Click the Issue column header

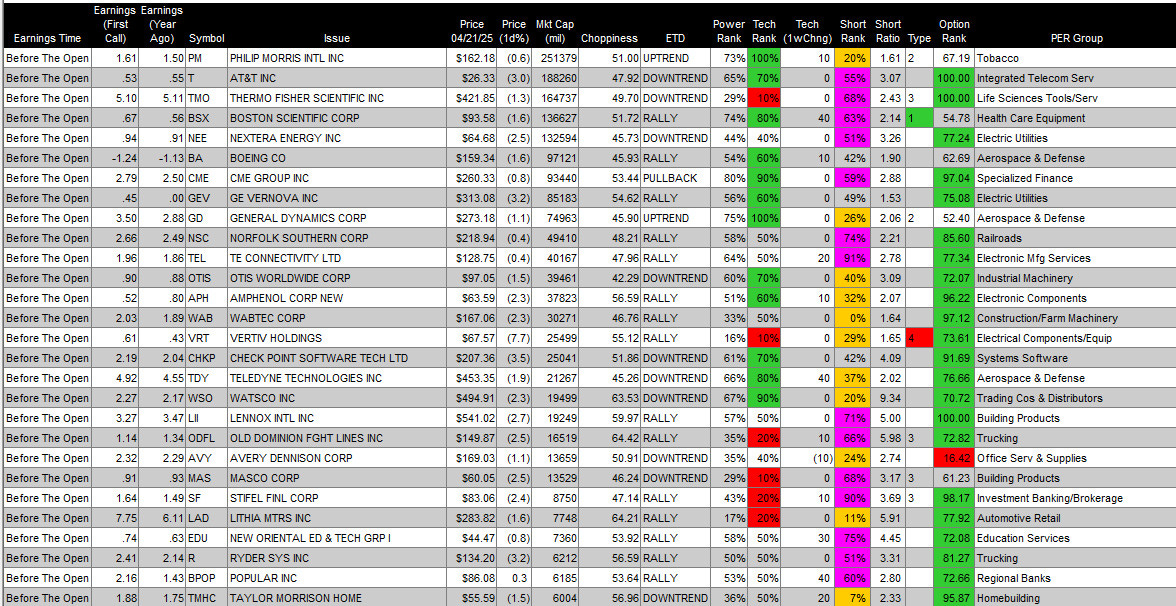(x=337, y=38)
